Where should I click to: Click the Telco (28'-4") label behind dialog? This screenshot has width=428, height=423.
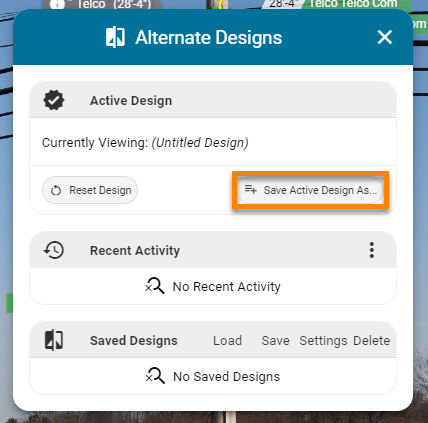(x=114, y=4)
